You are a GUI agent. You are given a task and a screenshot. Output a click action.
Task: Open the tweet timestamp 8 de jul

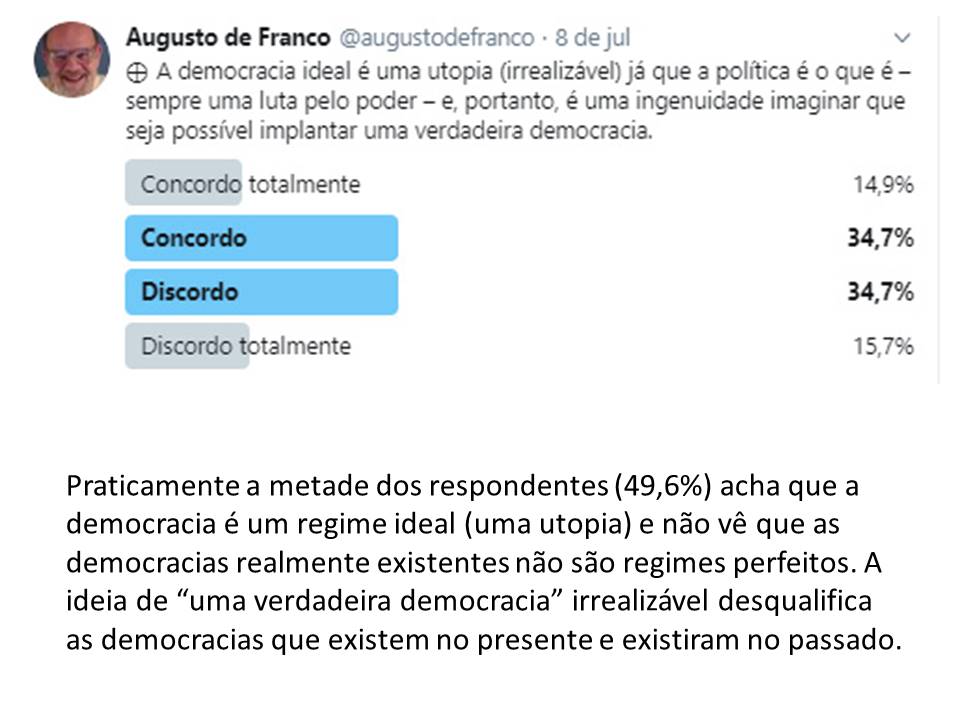coord(592,38)
